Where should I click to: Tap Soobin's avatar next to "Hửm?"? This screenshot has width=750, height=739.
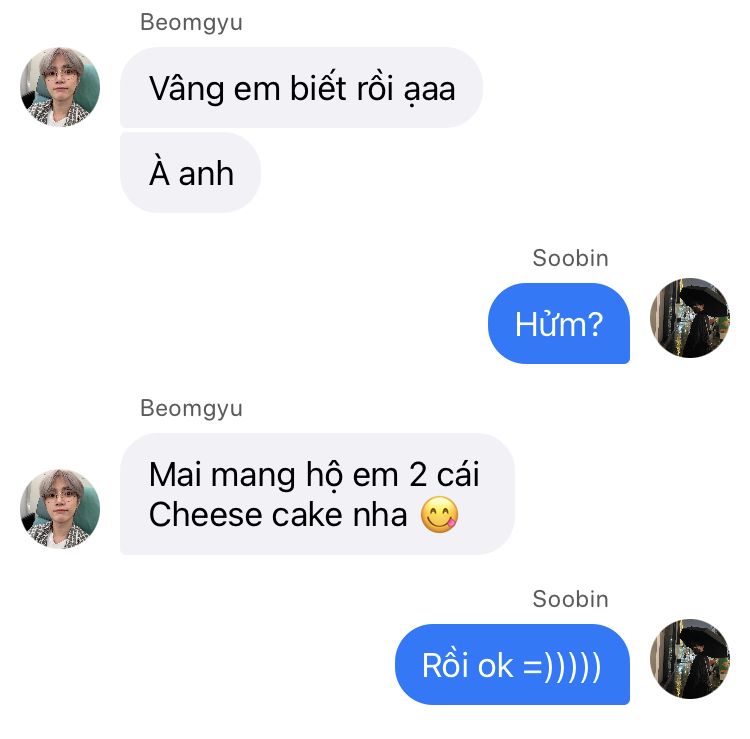(690, 318)
